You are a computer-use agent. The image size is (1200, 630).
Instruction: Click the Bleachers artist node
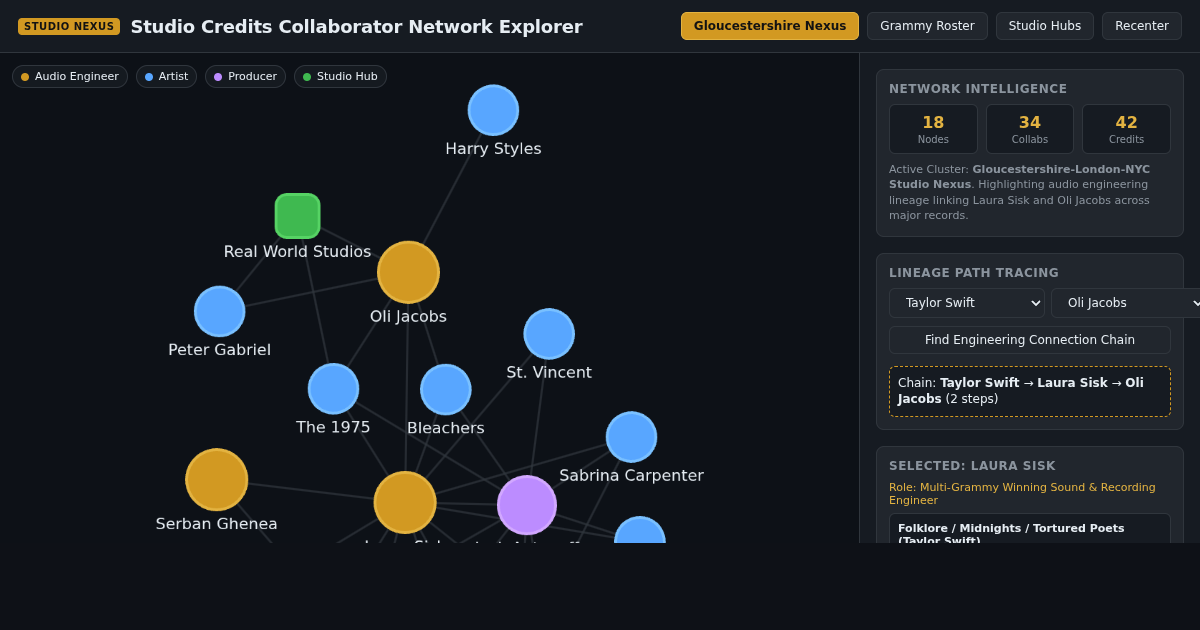coord(446,390)
